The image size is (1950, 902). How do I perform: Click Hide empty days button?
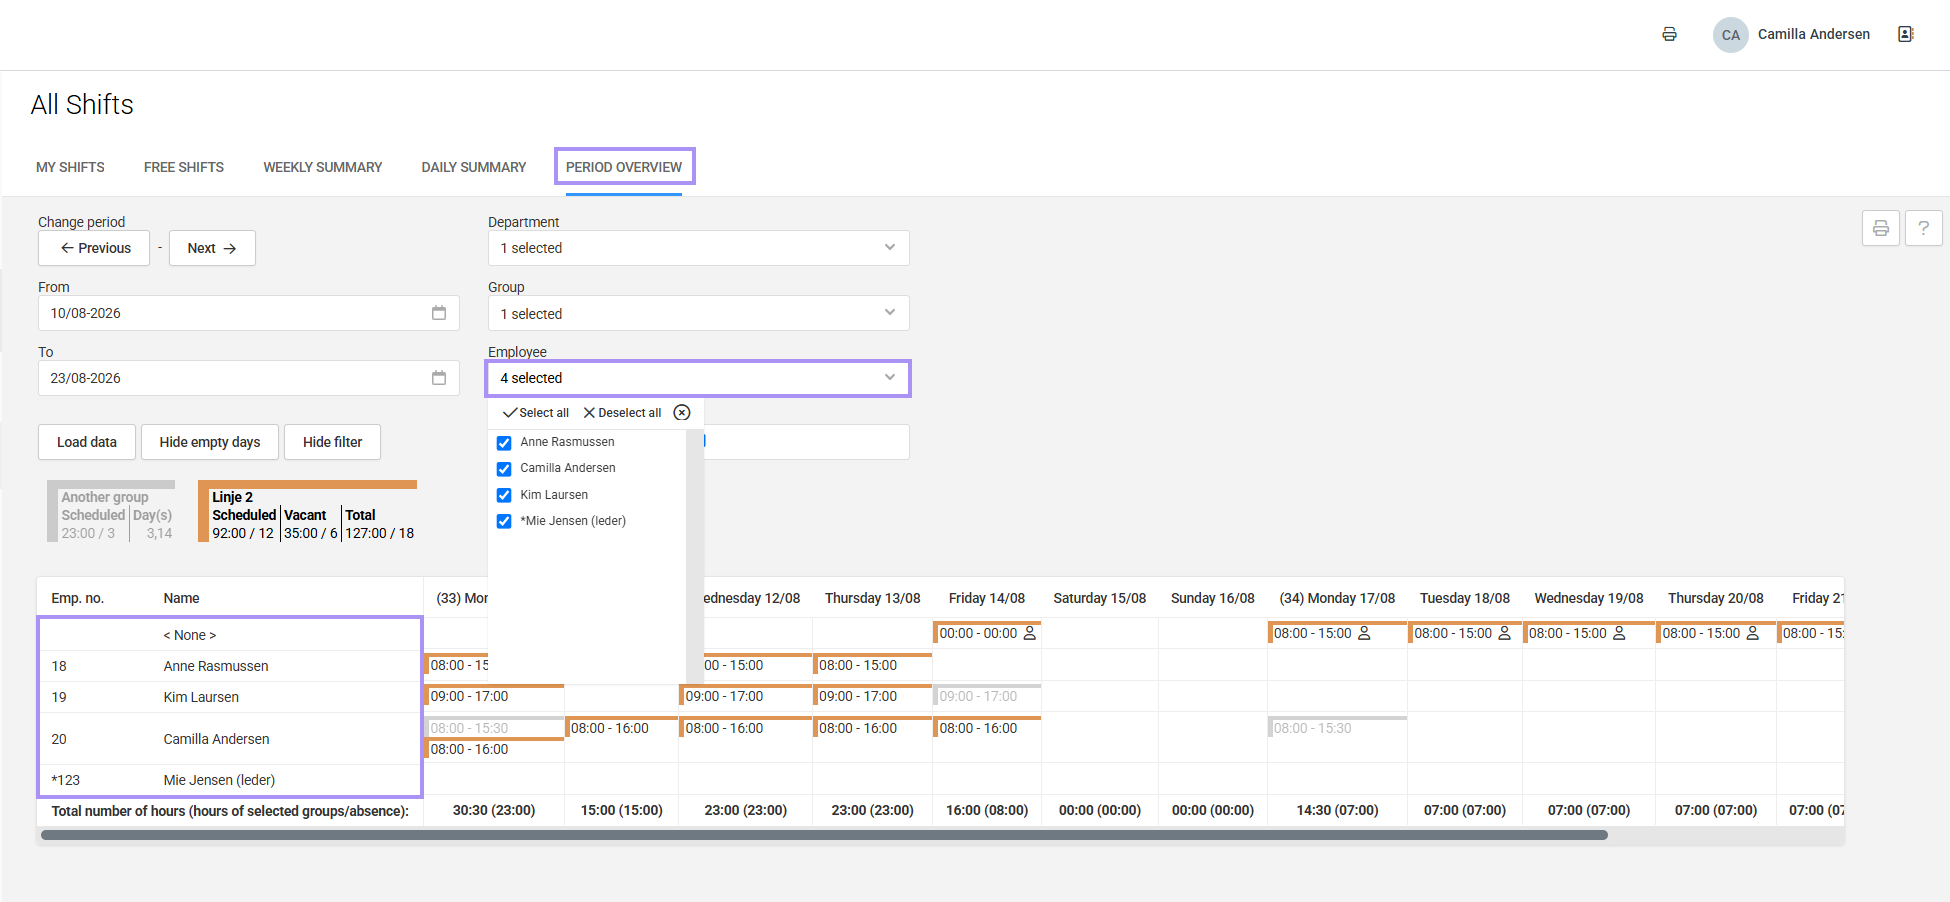210,442
